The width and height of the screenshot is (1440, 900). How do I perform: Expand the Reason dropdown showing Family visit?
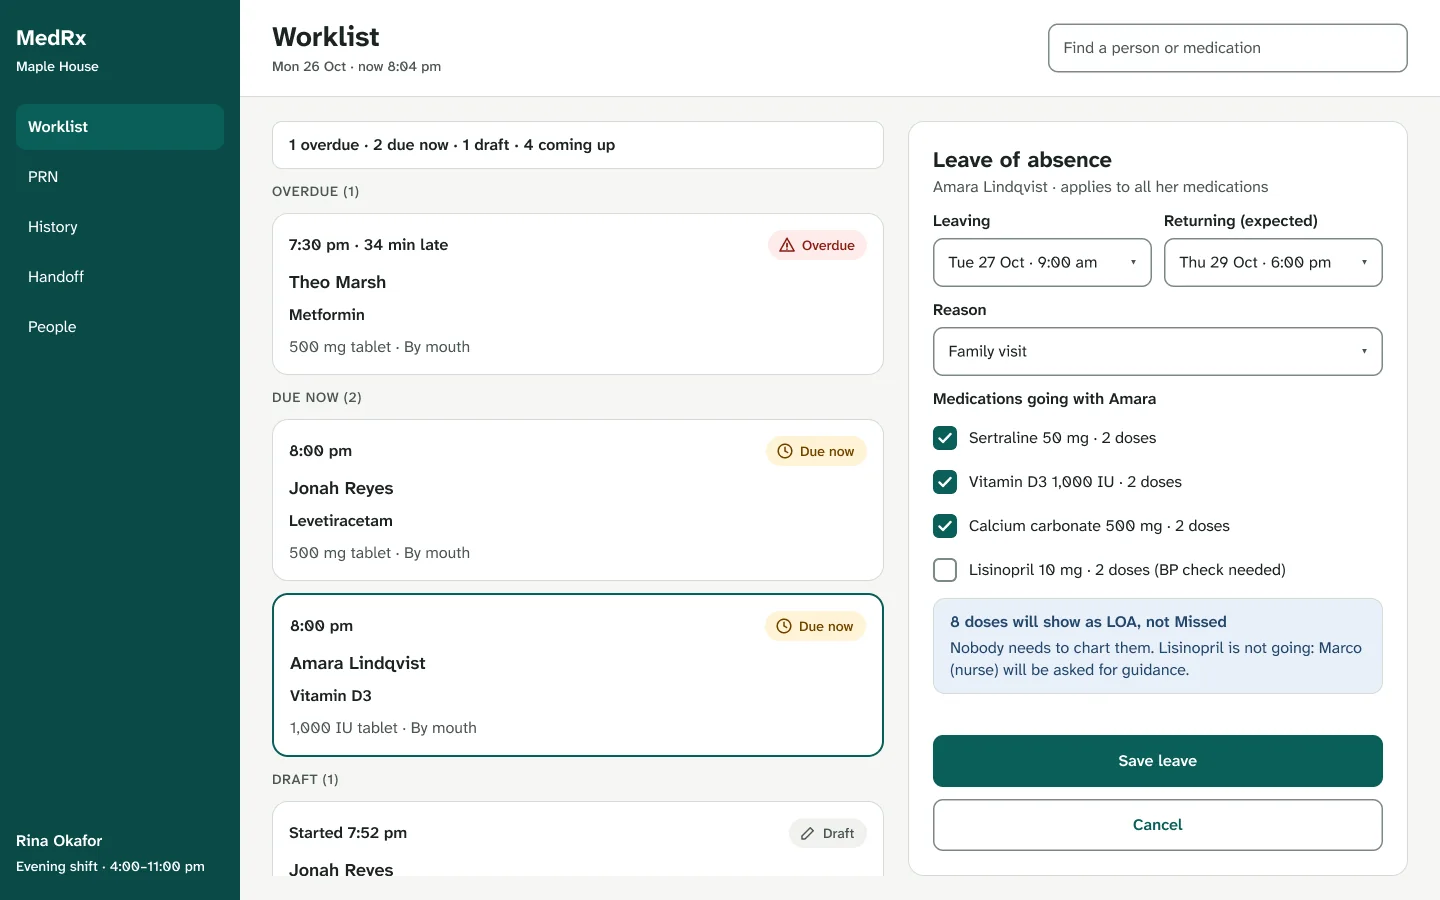[1158, 352]
